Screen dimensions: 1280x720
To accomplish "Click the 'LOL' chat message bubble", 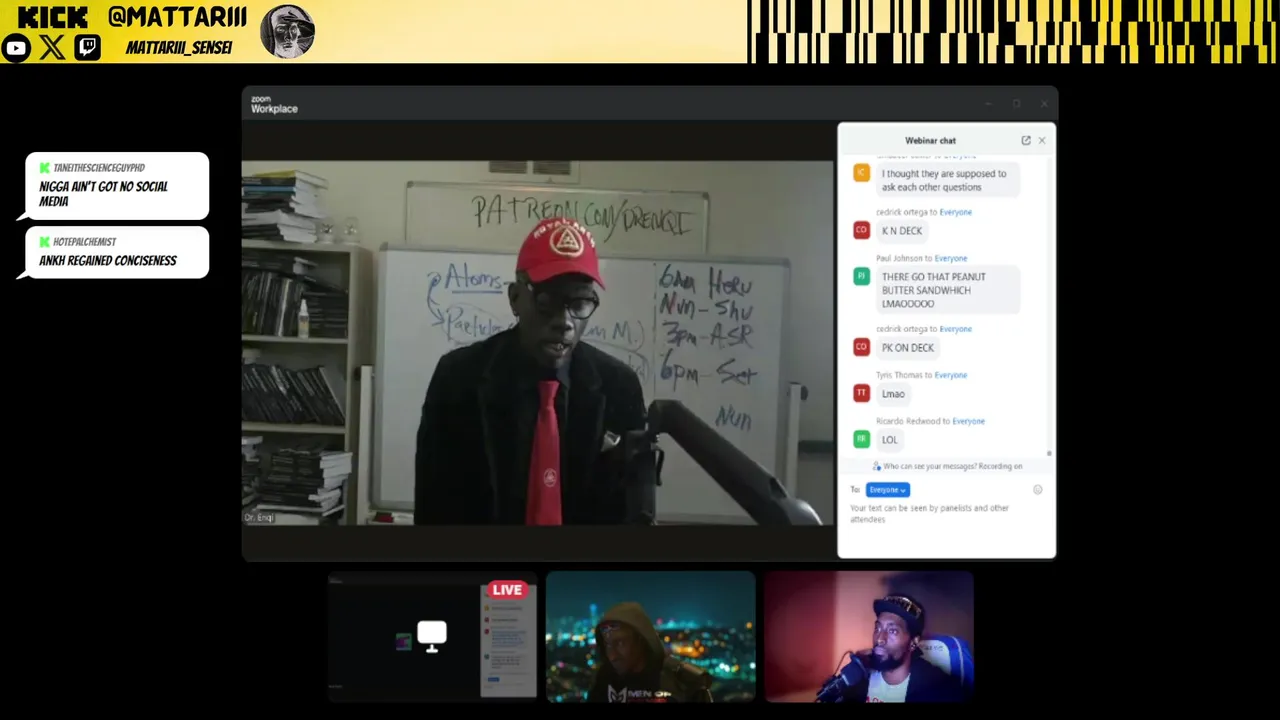I will pos(890,440).
